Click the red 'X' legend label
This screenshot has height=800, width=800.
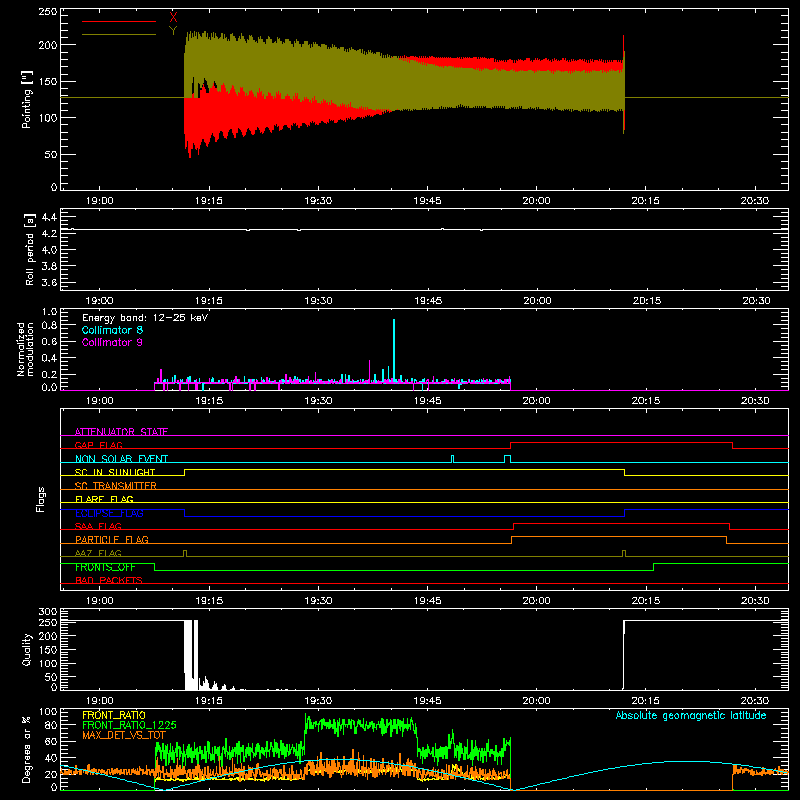[173, 18]
